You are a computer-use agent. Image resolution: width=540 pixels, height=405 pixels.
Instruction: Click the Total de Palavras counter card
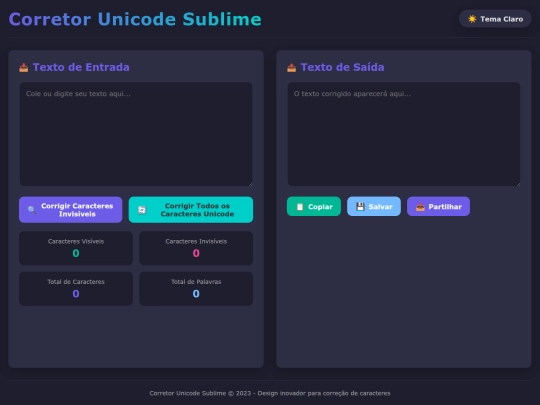tap(196, 289)
